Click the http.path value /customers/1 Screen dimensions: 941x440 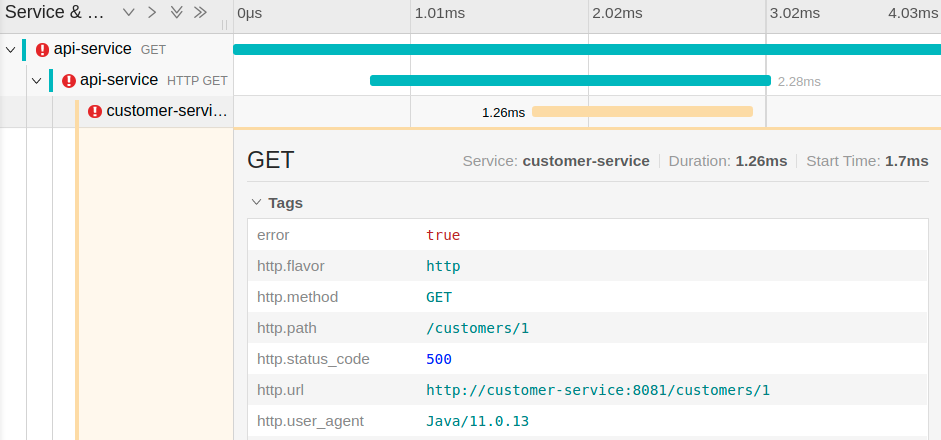click(x=477, y=328)
